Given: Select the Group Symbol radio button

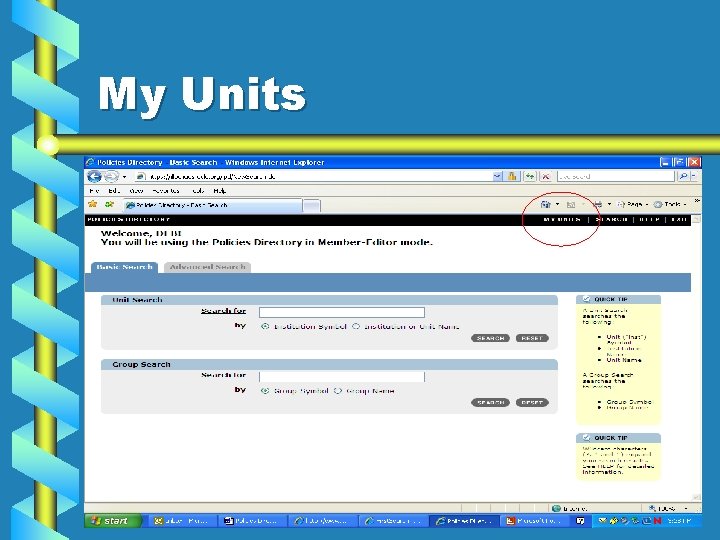Looking at the screenshot, I should (x=265, y=391).
